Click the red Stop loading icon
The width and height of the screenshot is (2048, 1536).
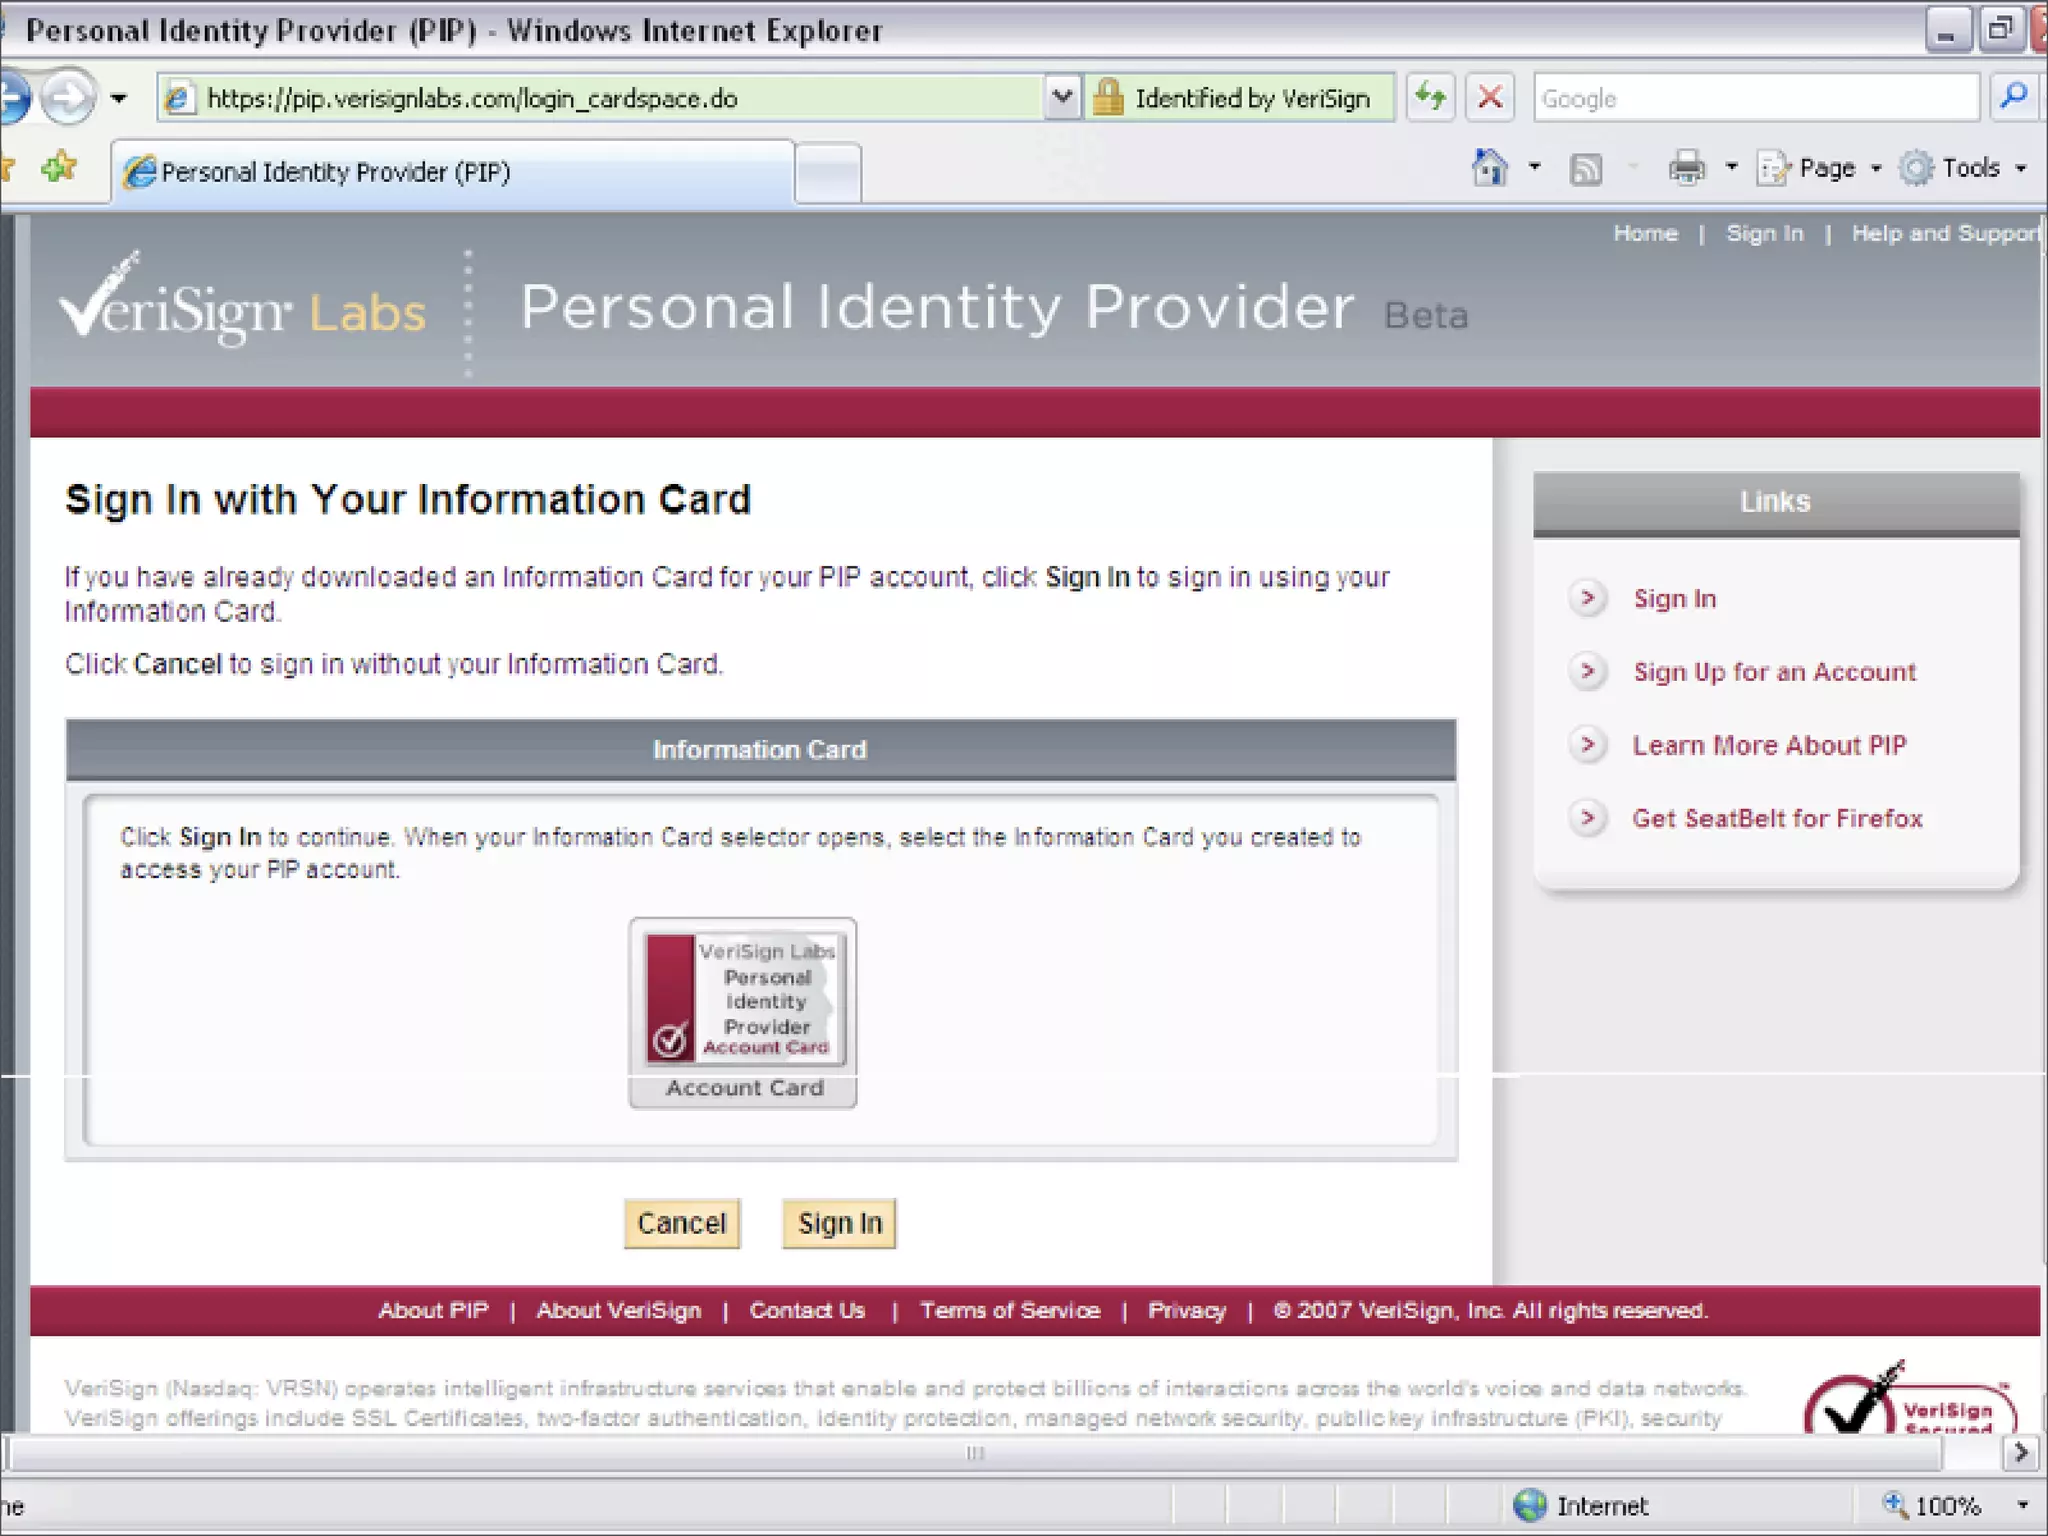click(x=1489, y=98)
